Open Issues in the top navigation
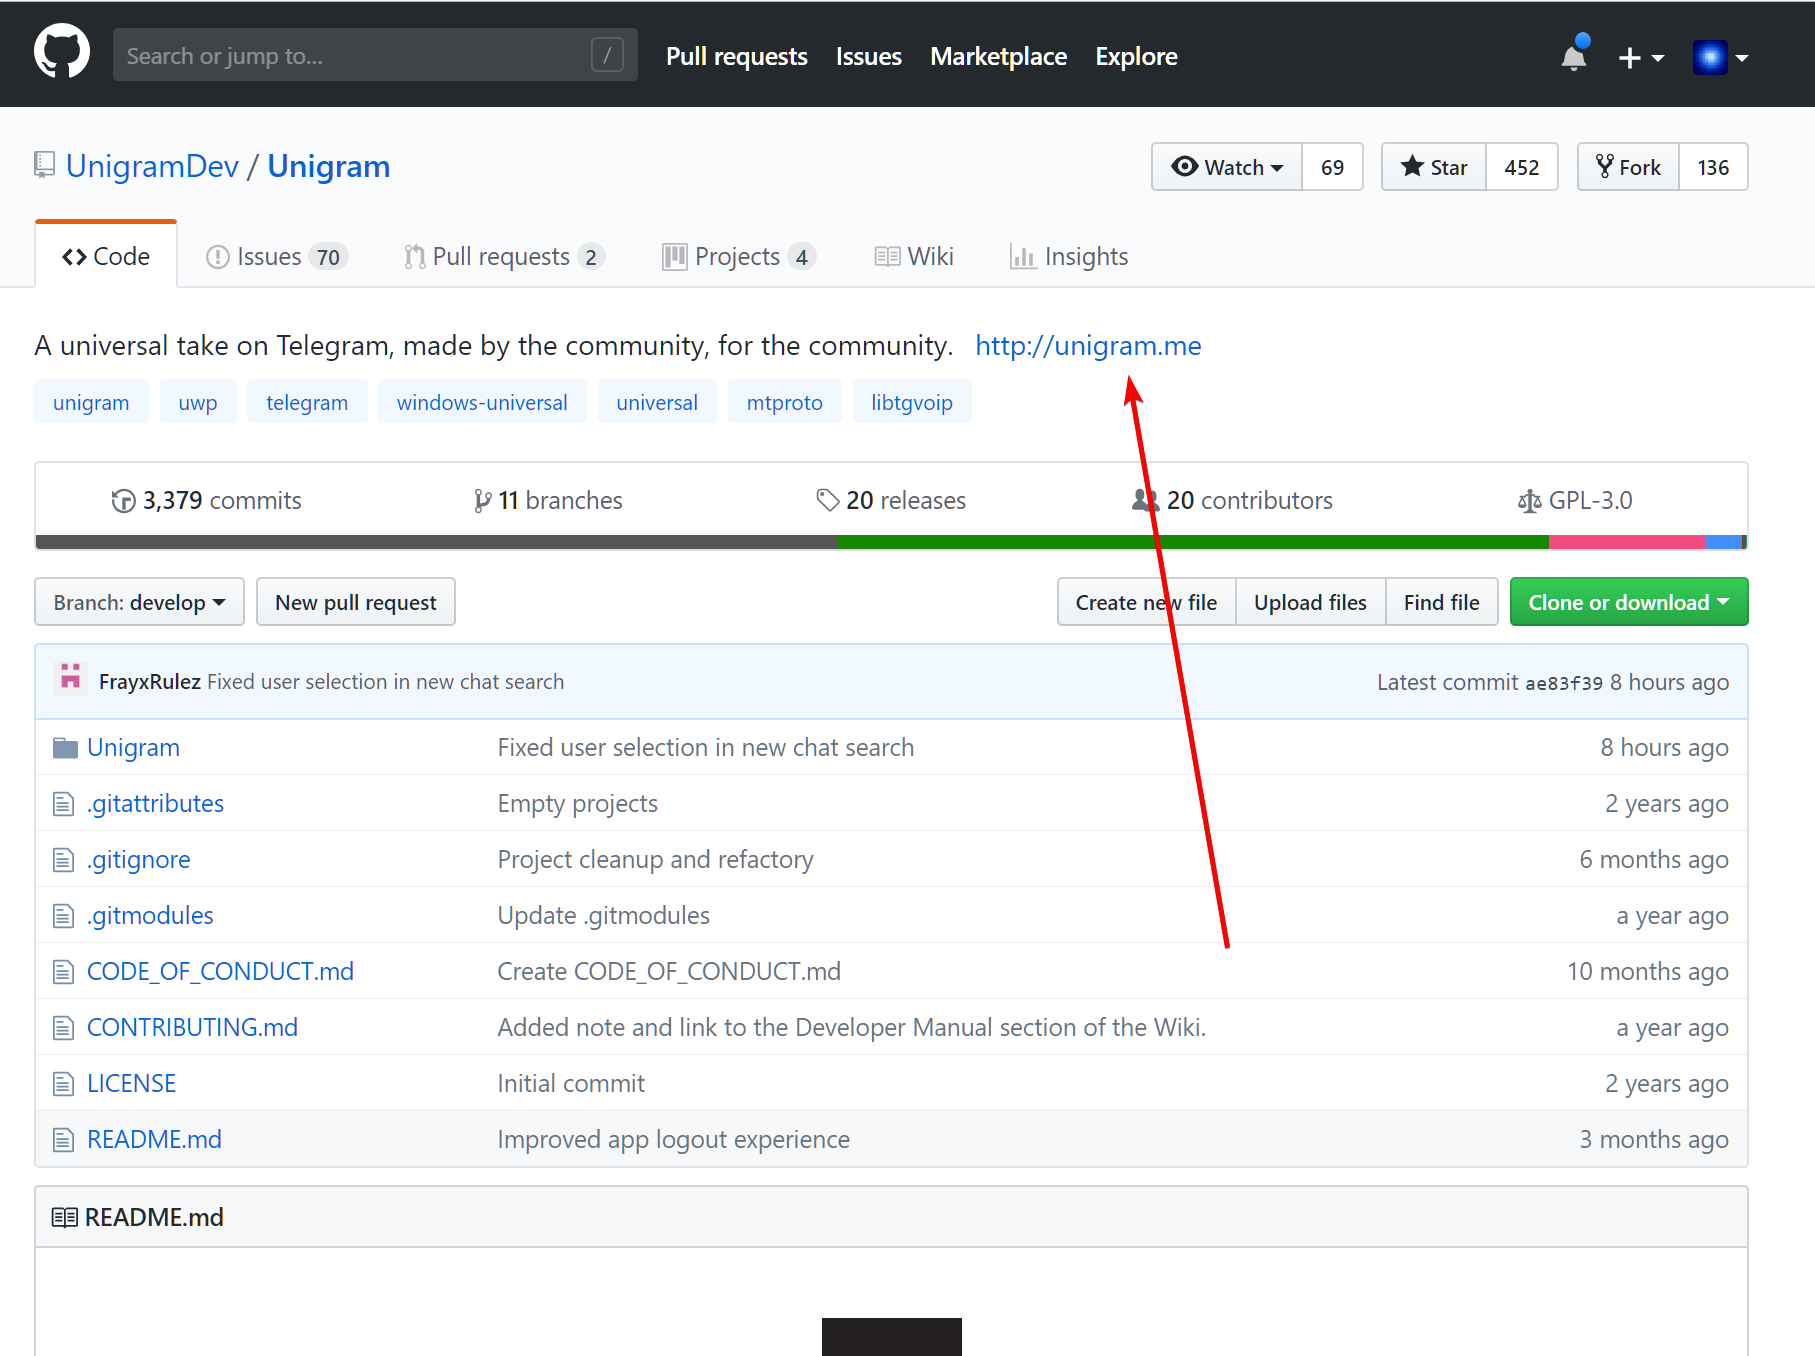 869,56
